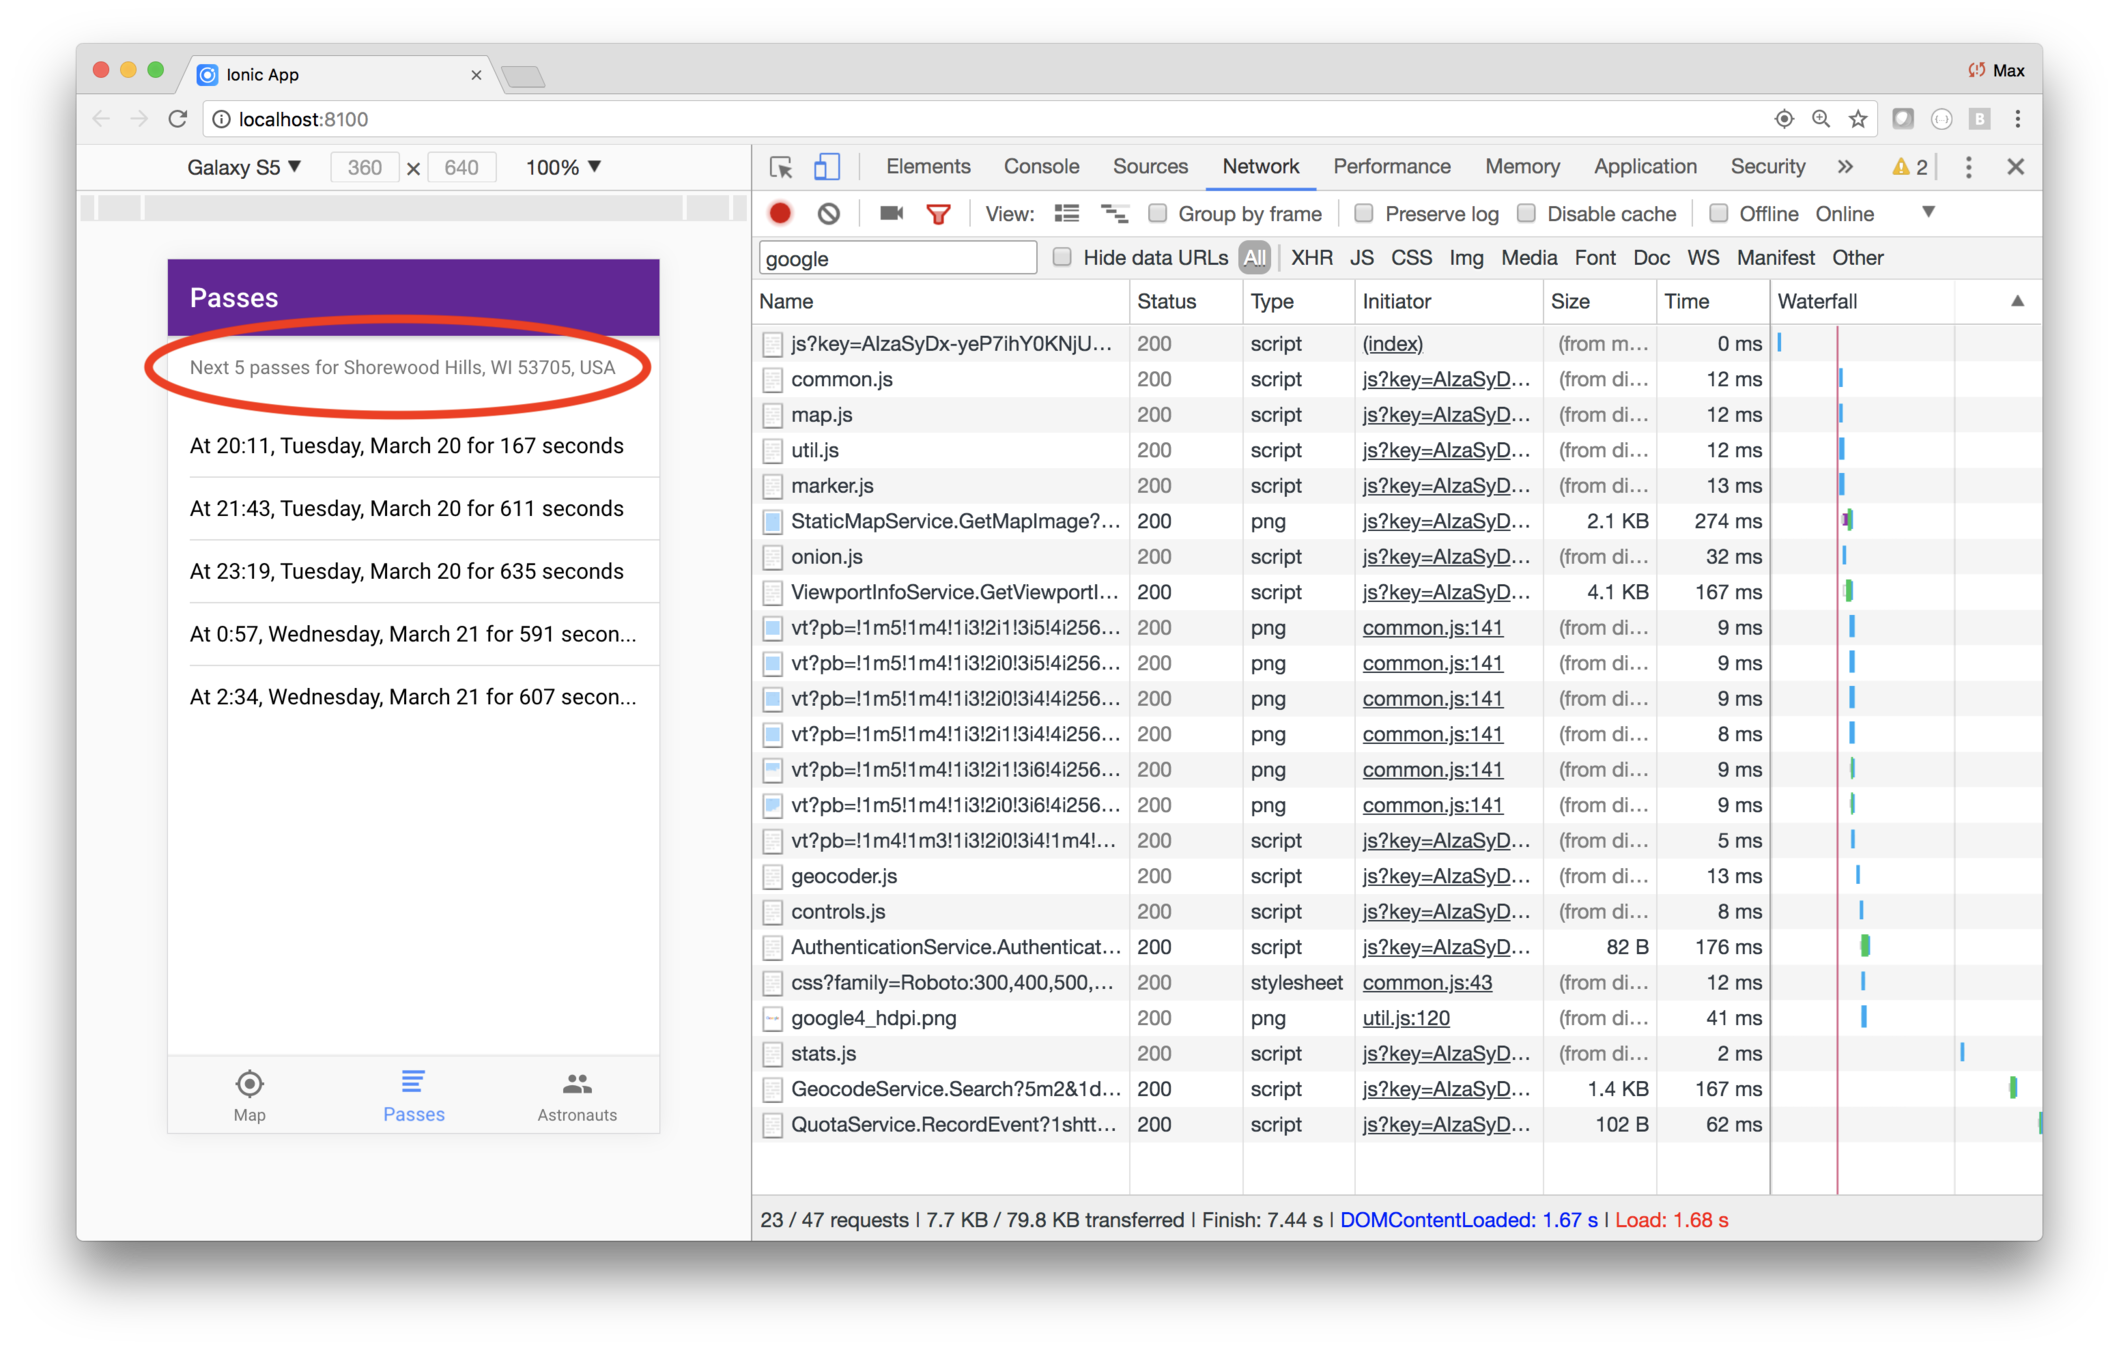
Task: Clear the network log with the clear icon
Action: click(x=828, y=213)
